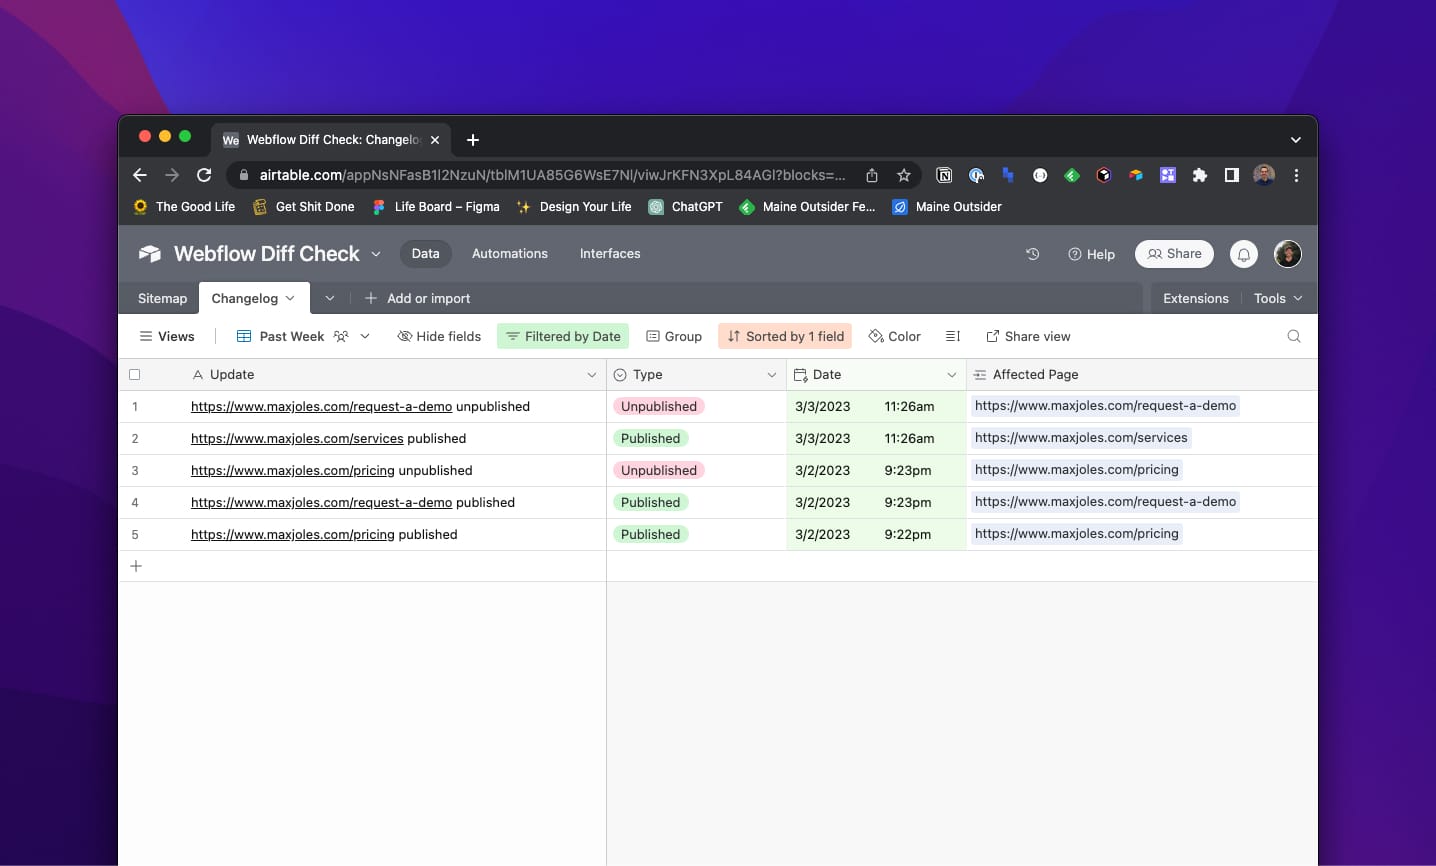This screenshot has width=1436, height=866.
Task: Add a new record with the plus button
Action: (x=136, y=566)
